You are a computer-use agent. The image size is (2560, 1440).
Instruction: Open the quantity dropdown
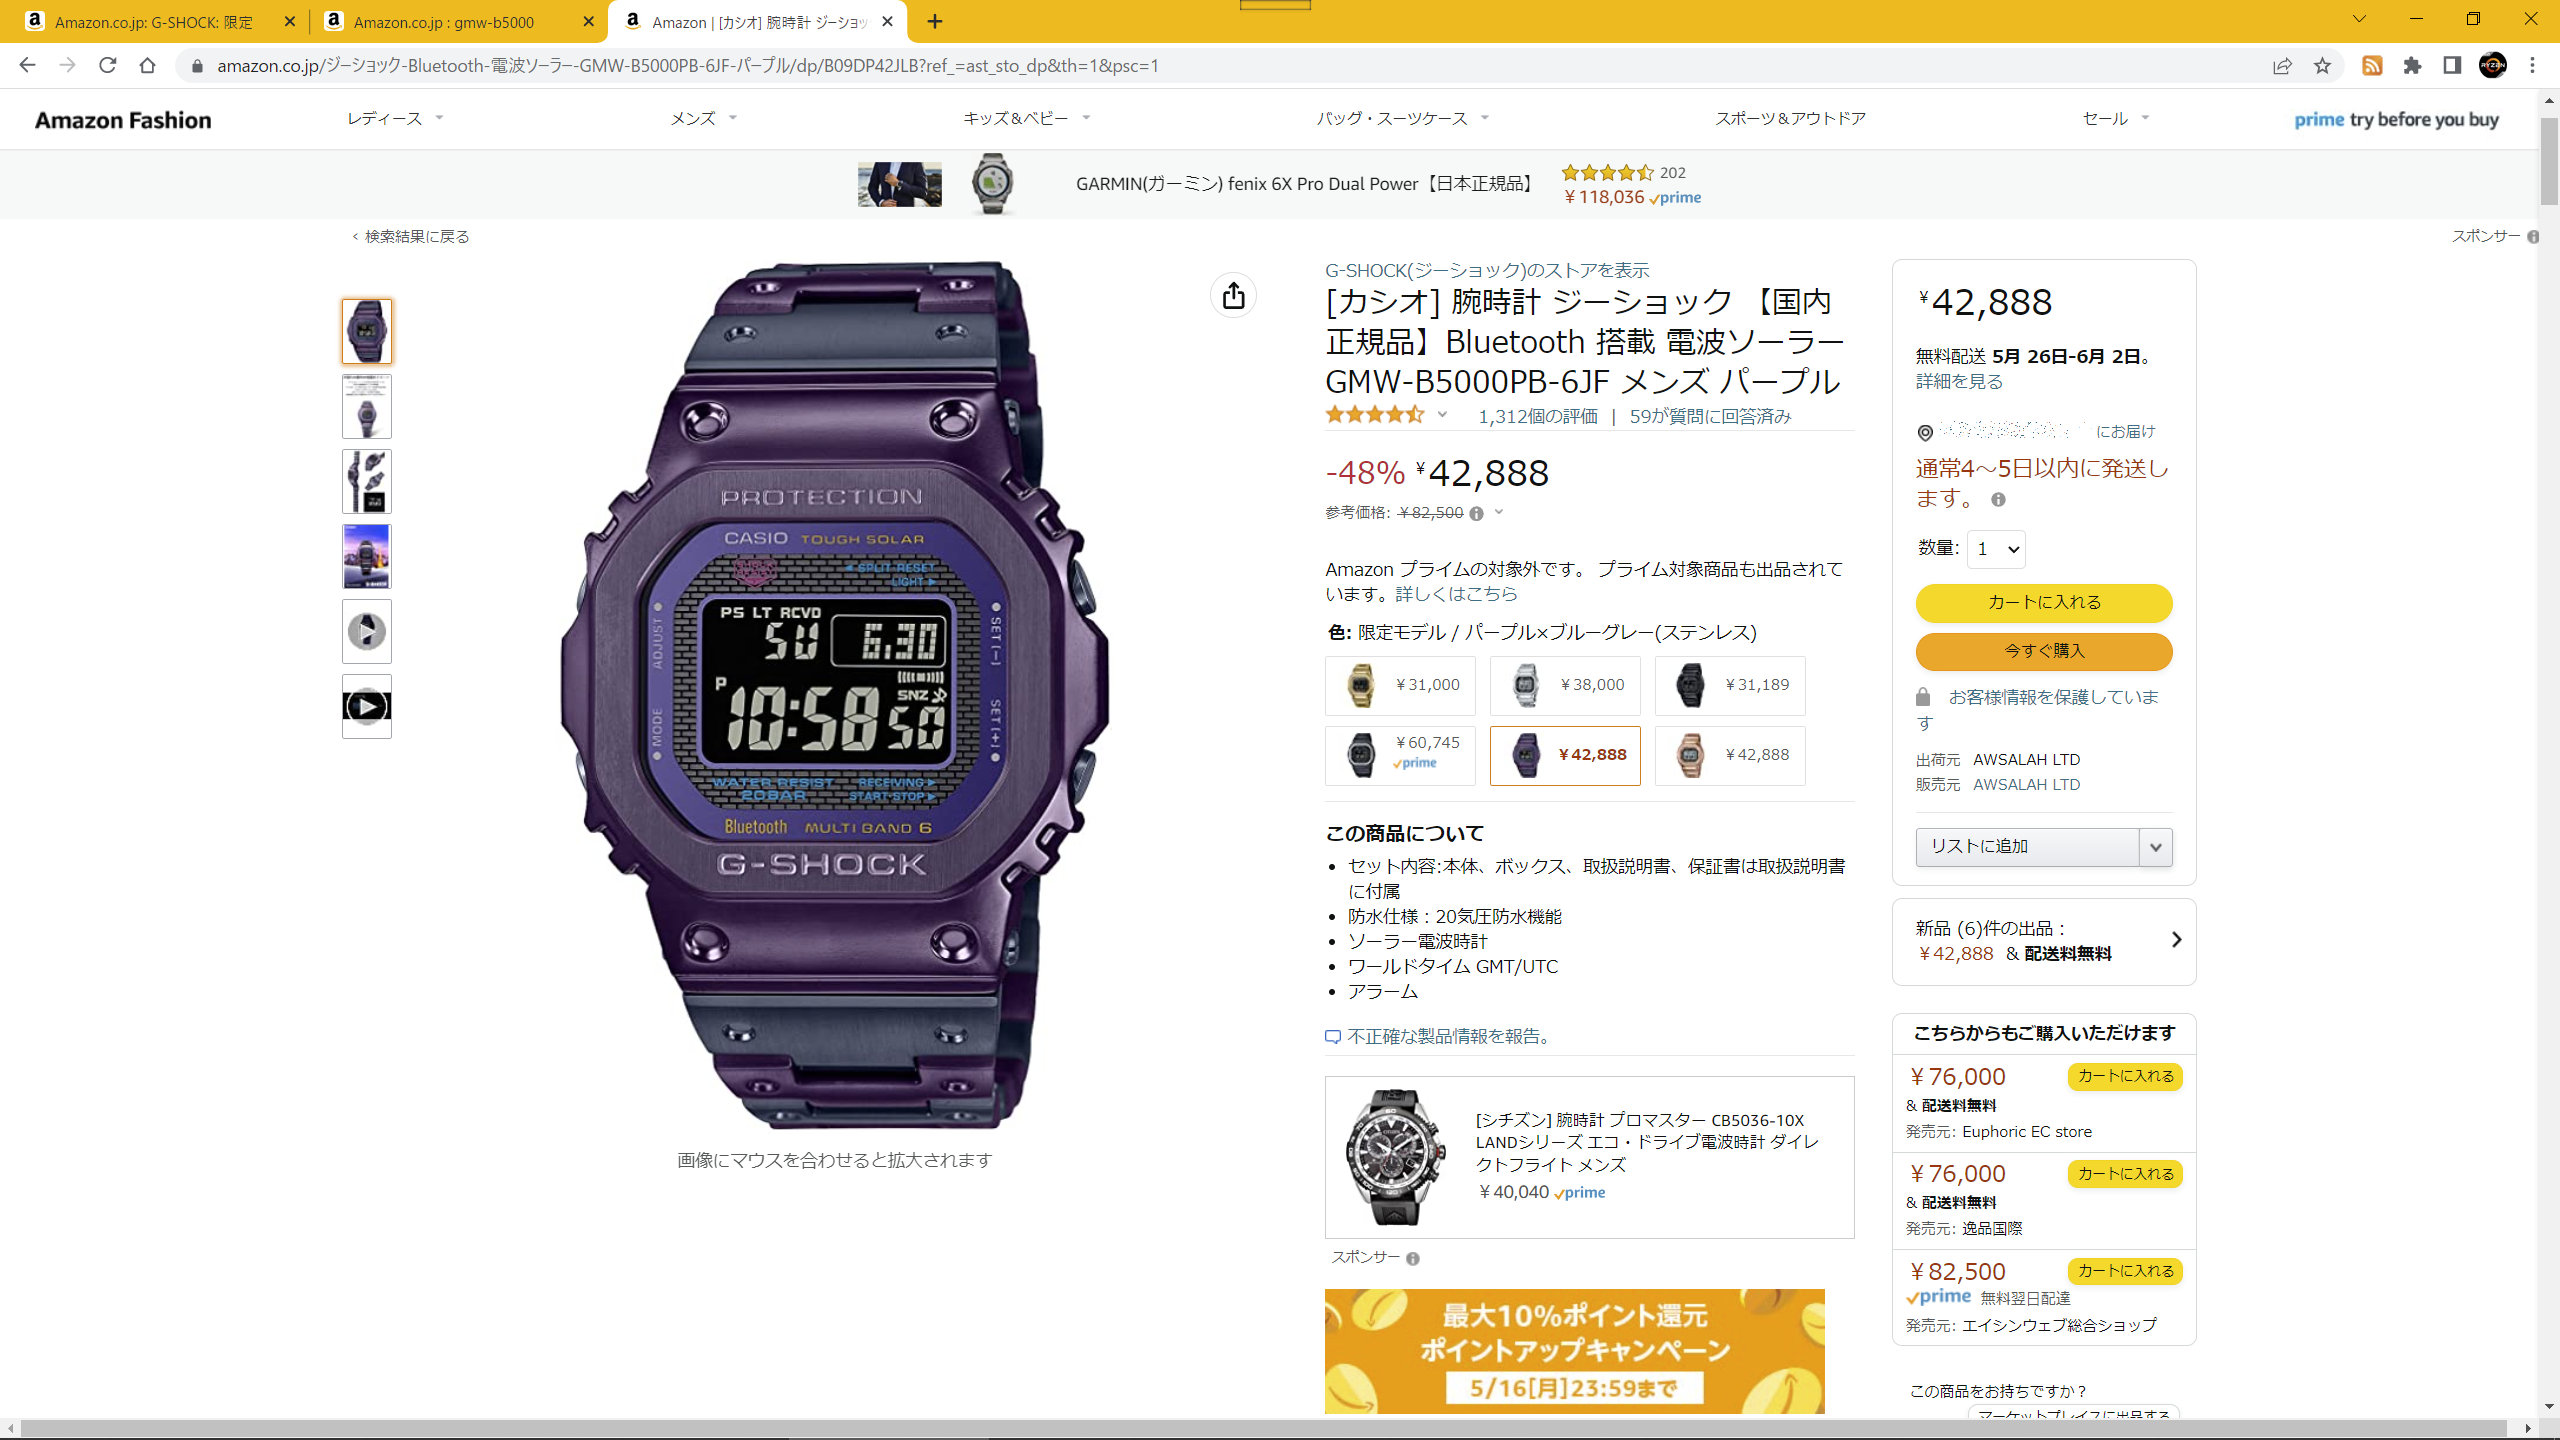1996,549
